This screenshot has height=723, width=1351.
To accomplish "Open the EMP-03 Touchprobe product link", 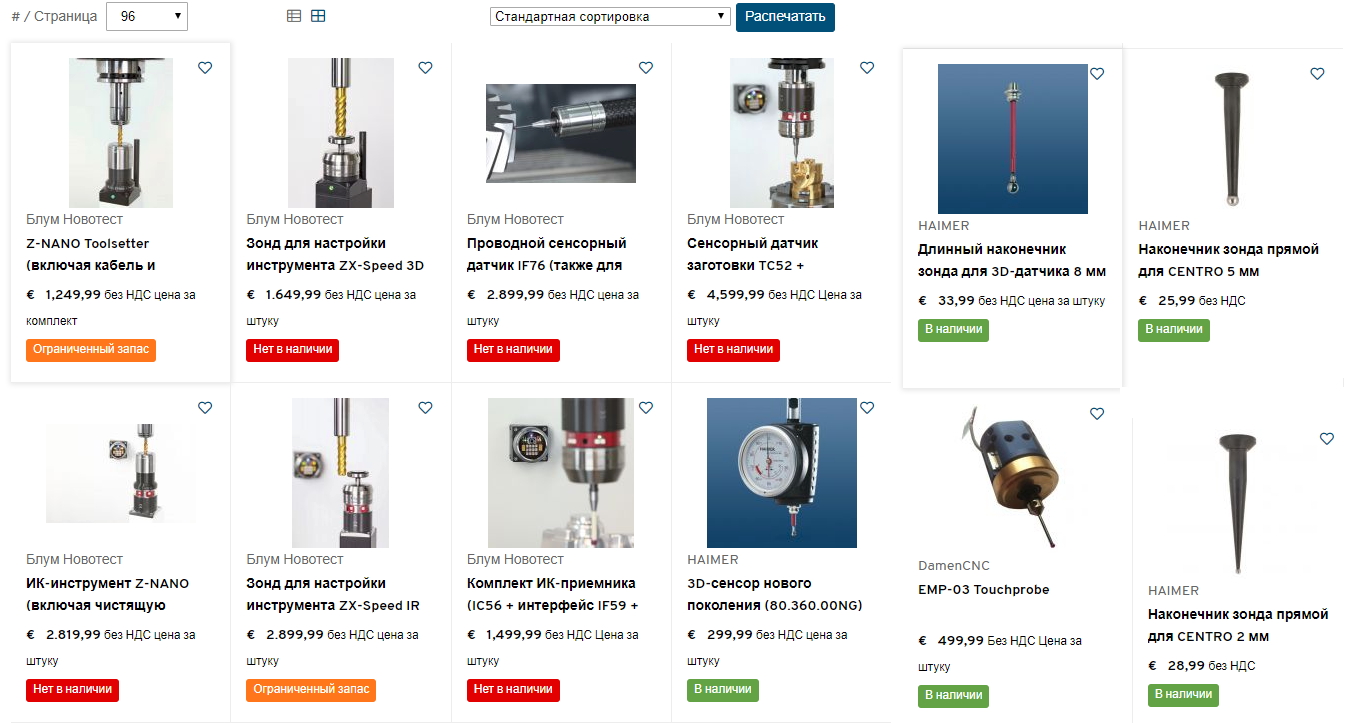I will tap(984, 590).
